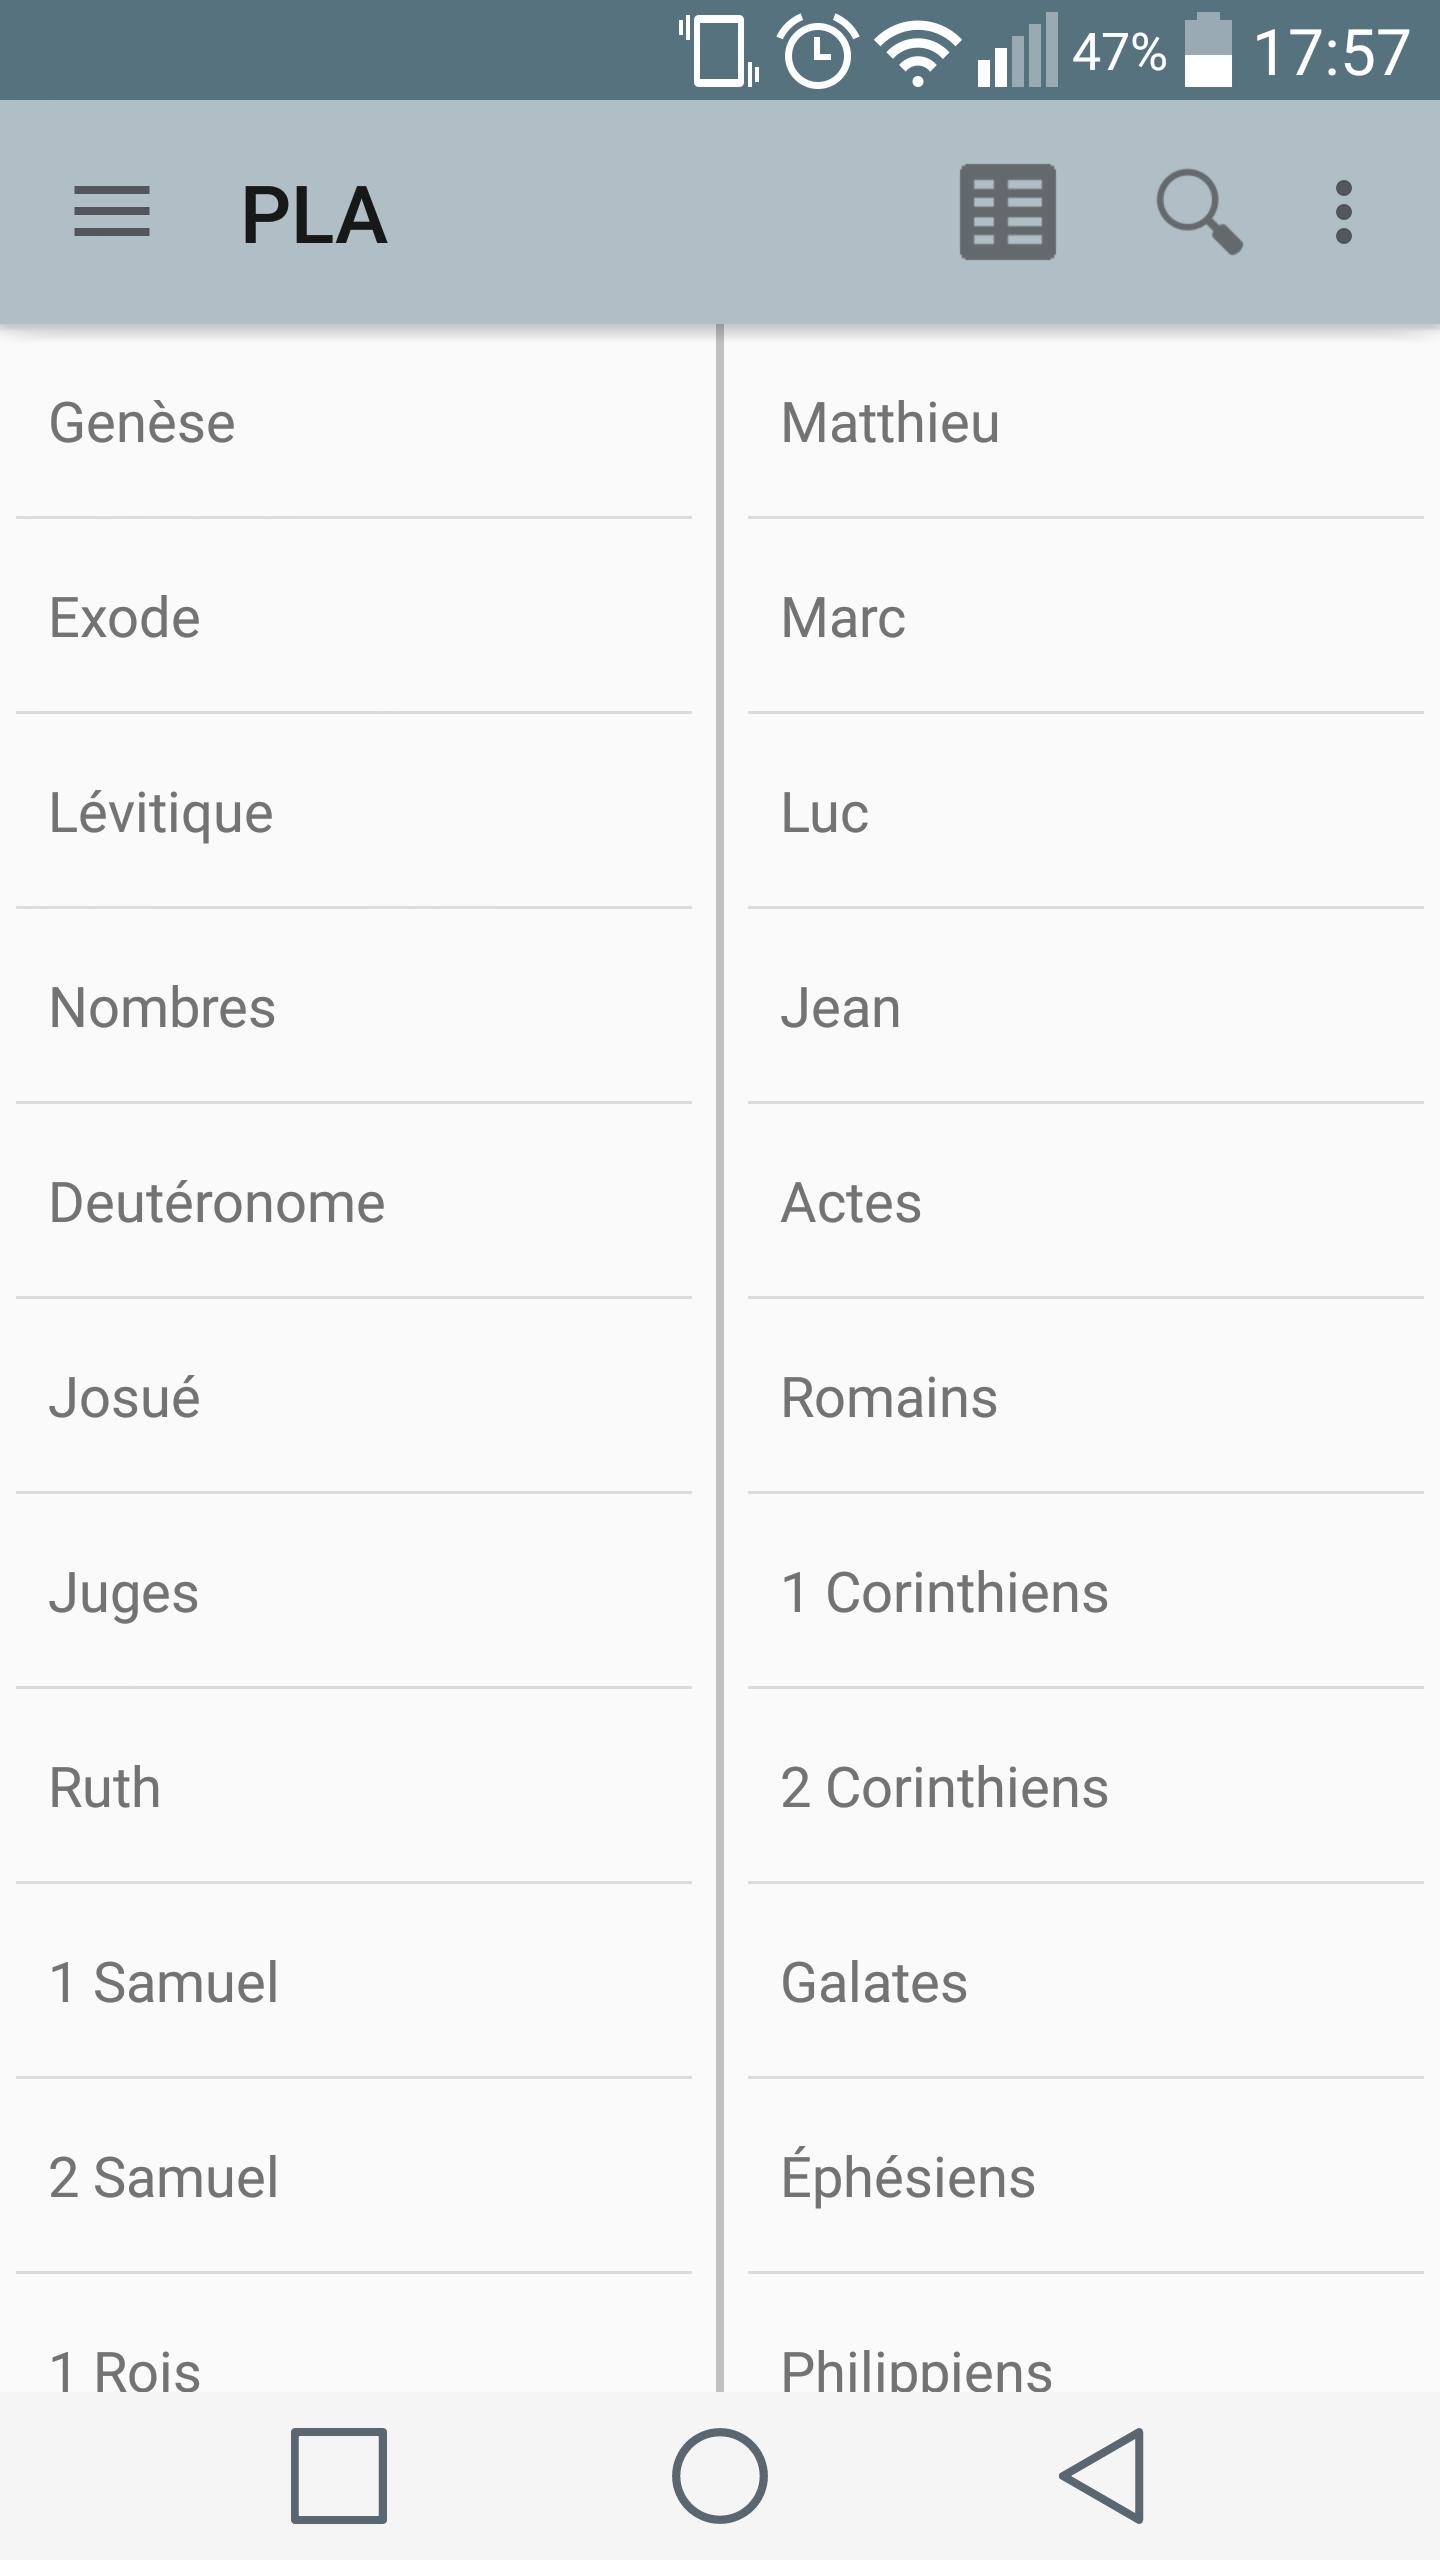
Task: Choose Luc from the New Testament column
Action: (x=1086, y=812)
